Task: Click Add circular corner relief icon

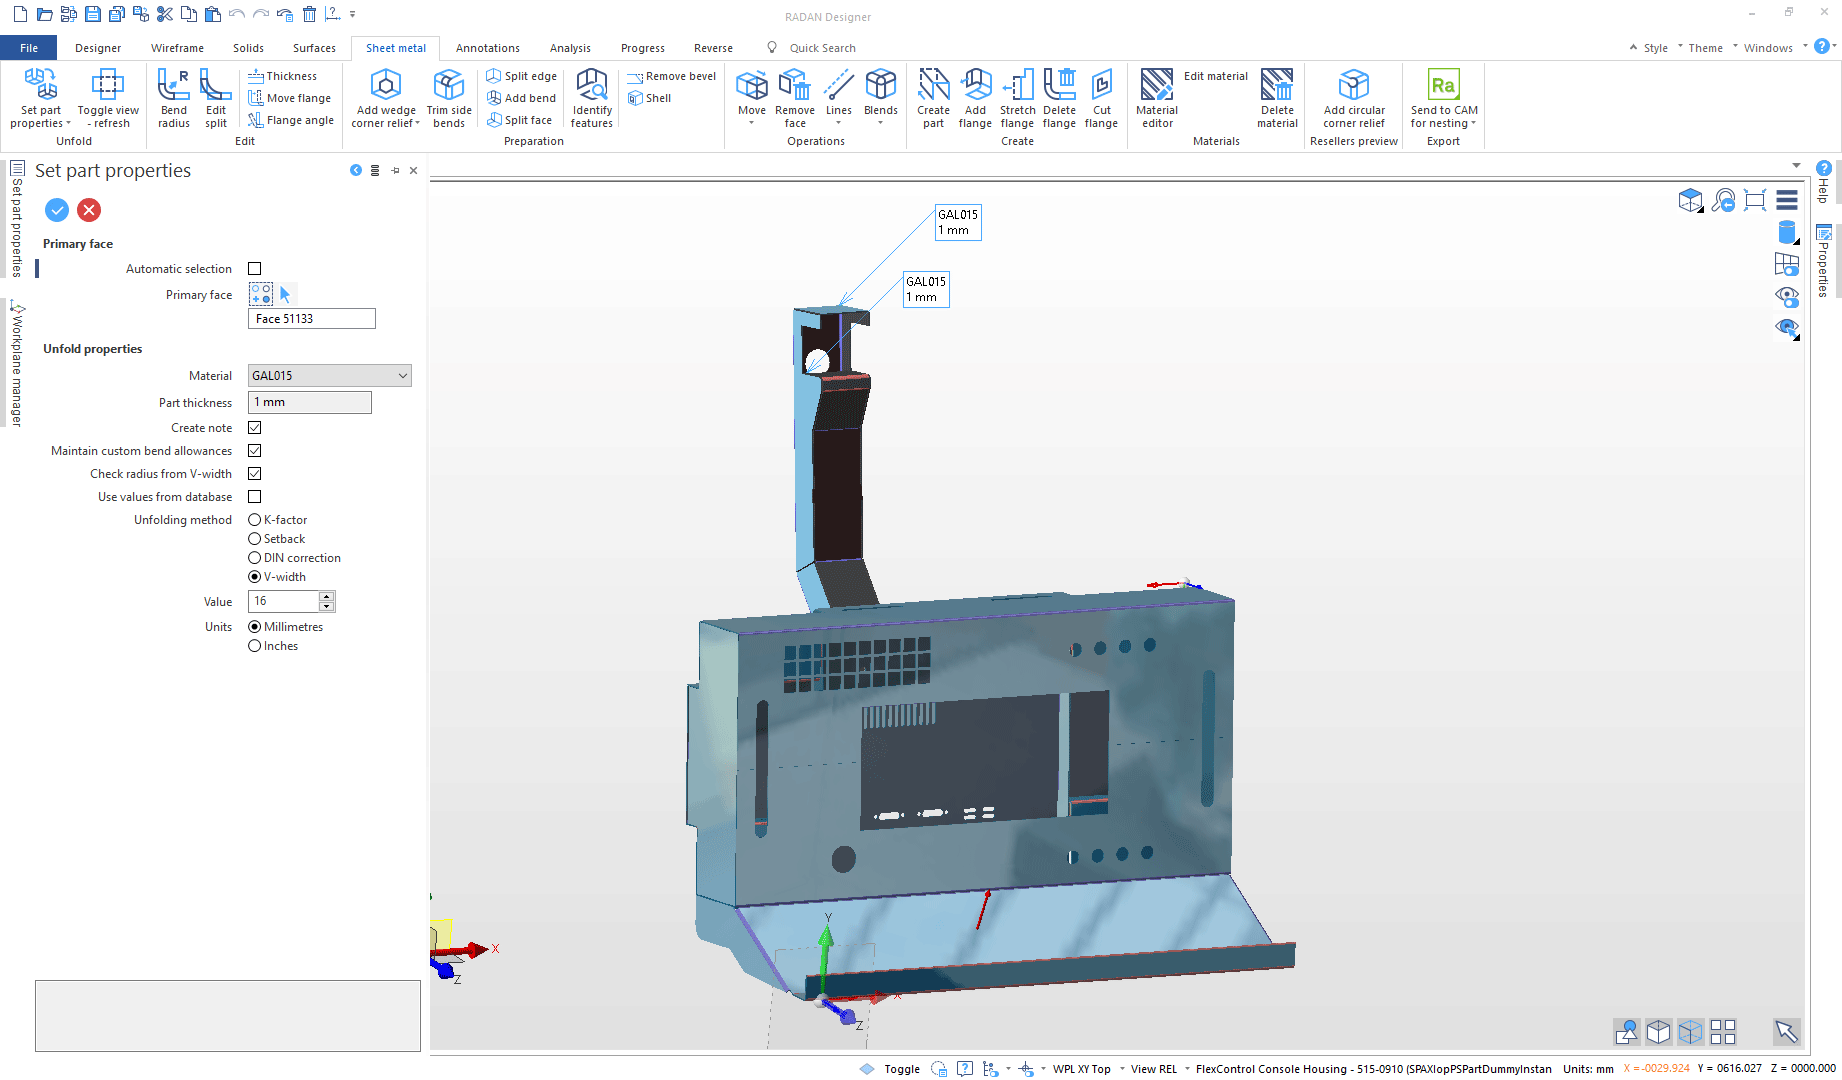Action: [x=1353, y=87]
